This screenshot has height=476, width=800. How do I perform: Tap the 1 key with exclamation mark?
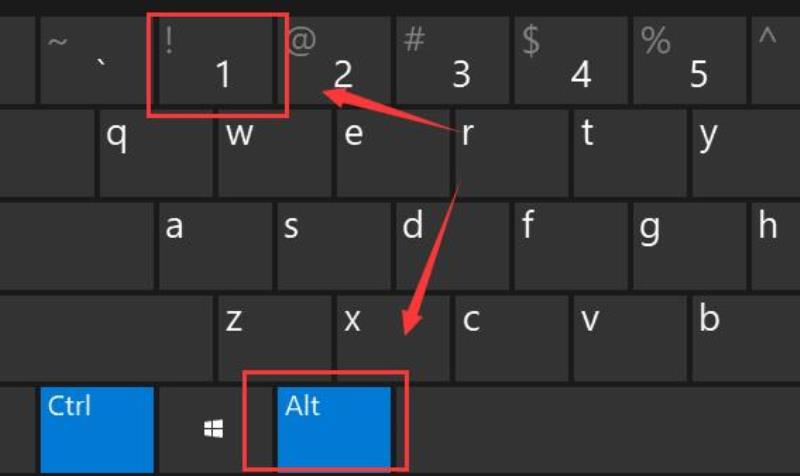pos(215,60)
